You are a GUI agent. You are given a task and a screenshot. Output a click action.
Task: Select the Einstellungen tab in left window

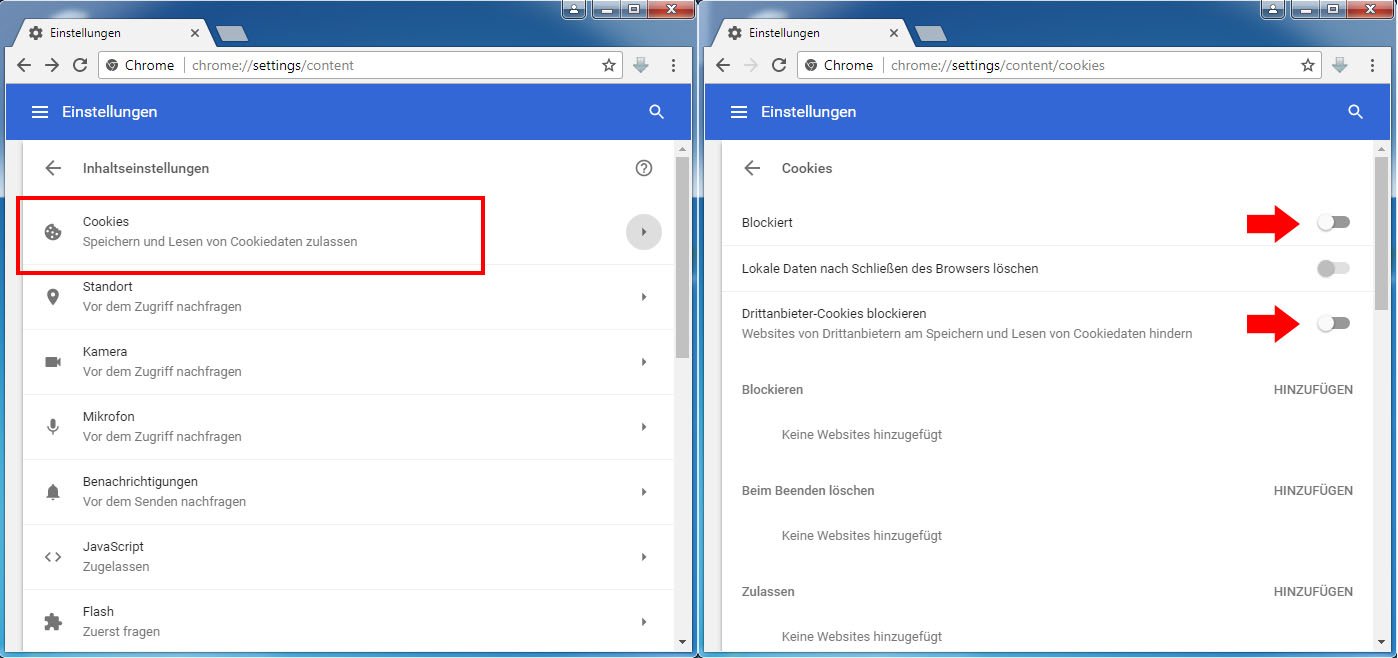pos(113,33)
